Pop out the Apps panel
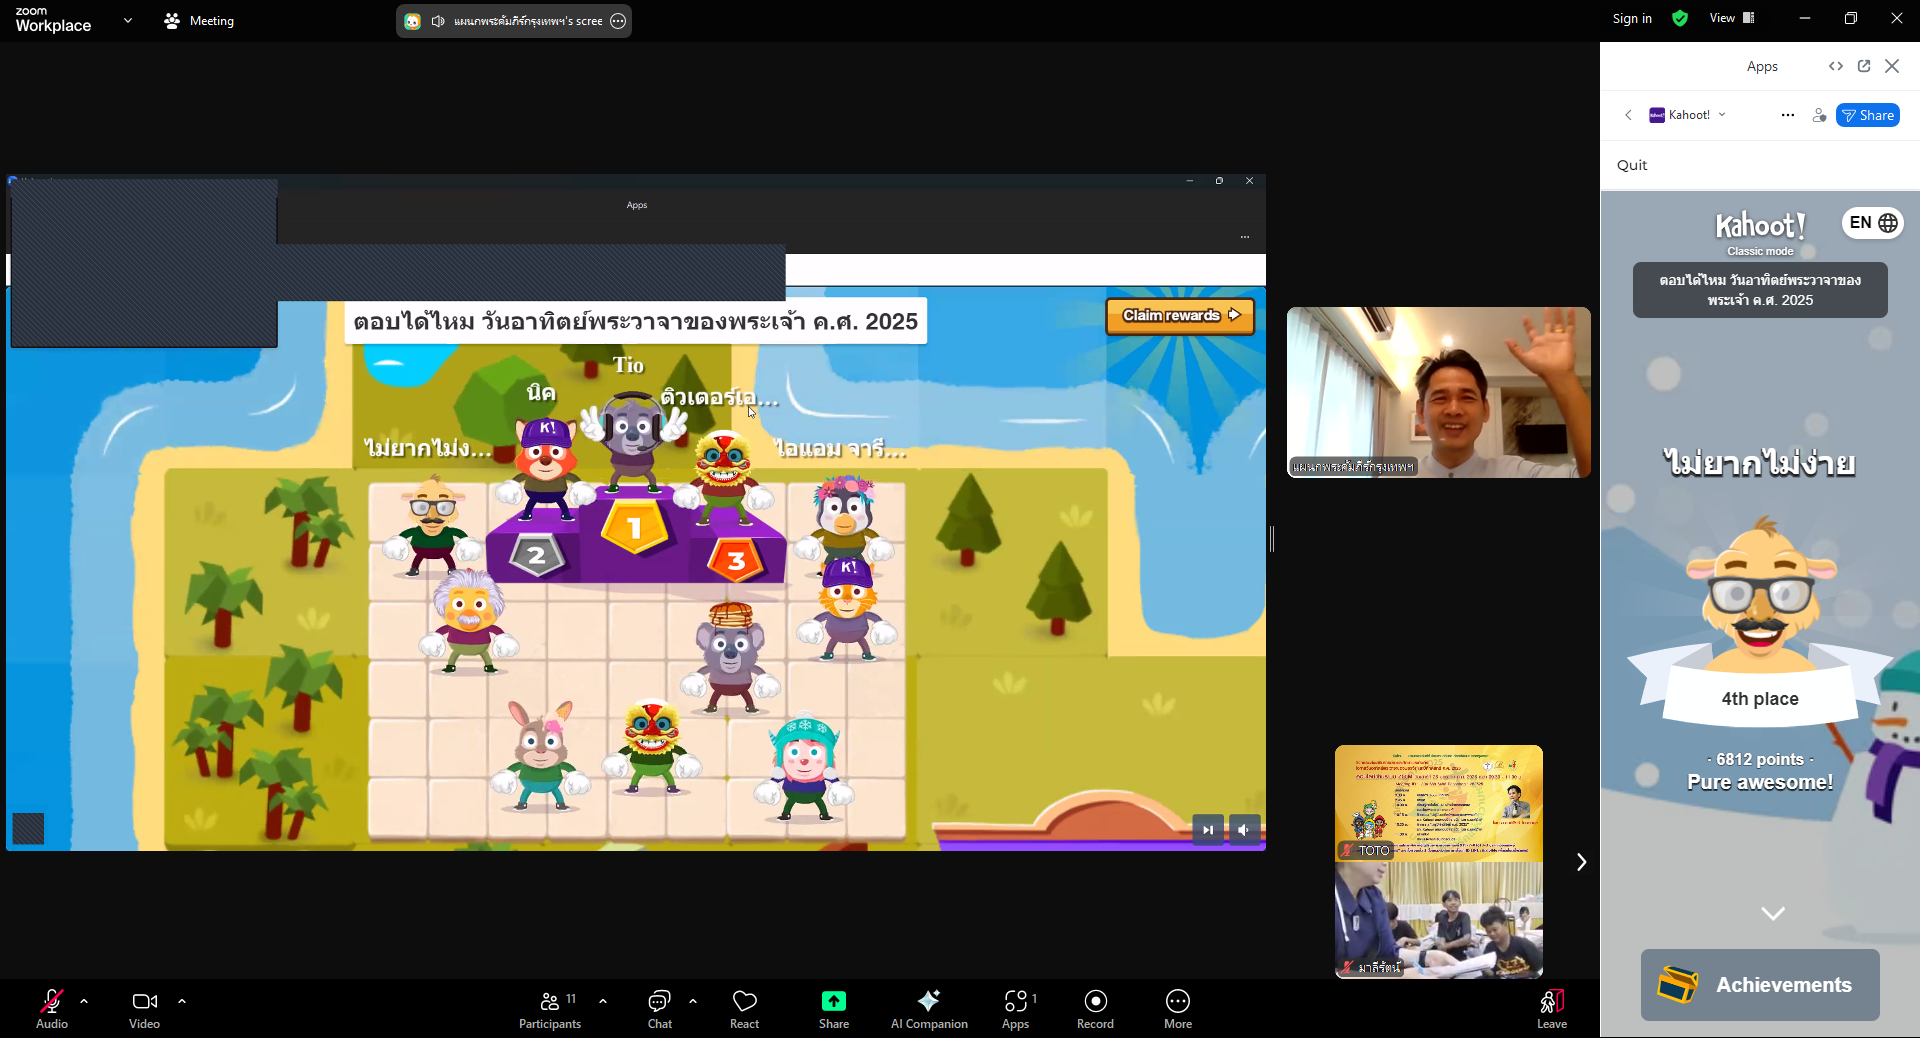The height and width of the screenshot is (1038, 1920). coord(1864,66)
